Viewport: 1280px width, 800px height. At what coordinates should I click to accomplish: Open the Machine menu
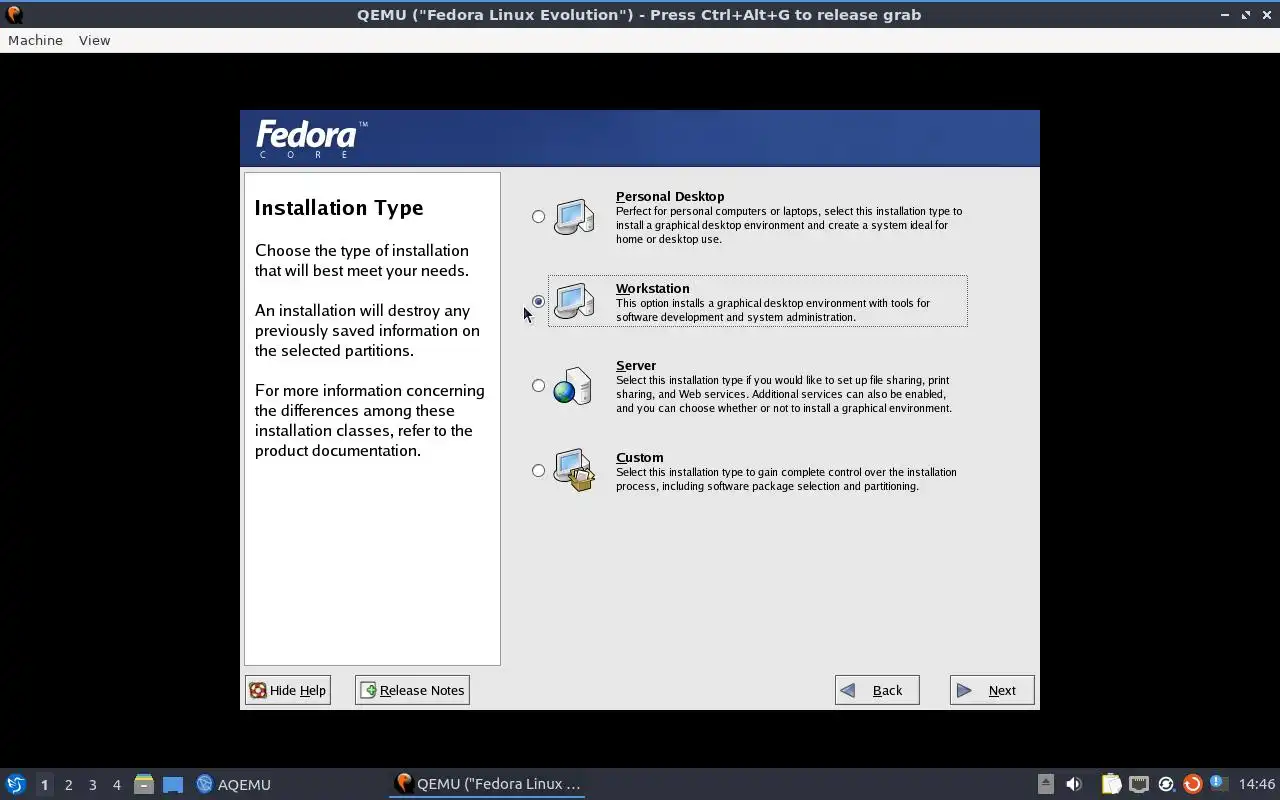point(35,40)
